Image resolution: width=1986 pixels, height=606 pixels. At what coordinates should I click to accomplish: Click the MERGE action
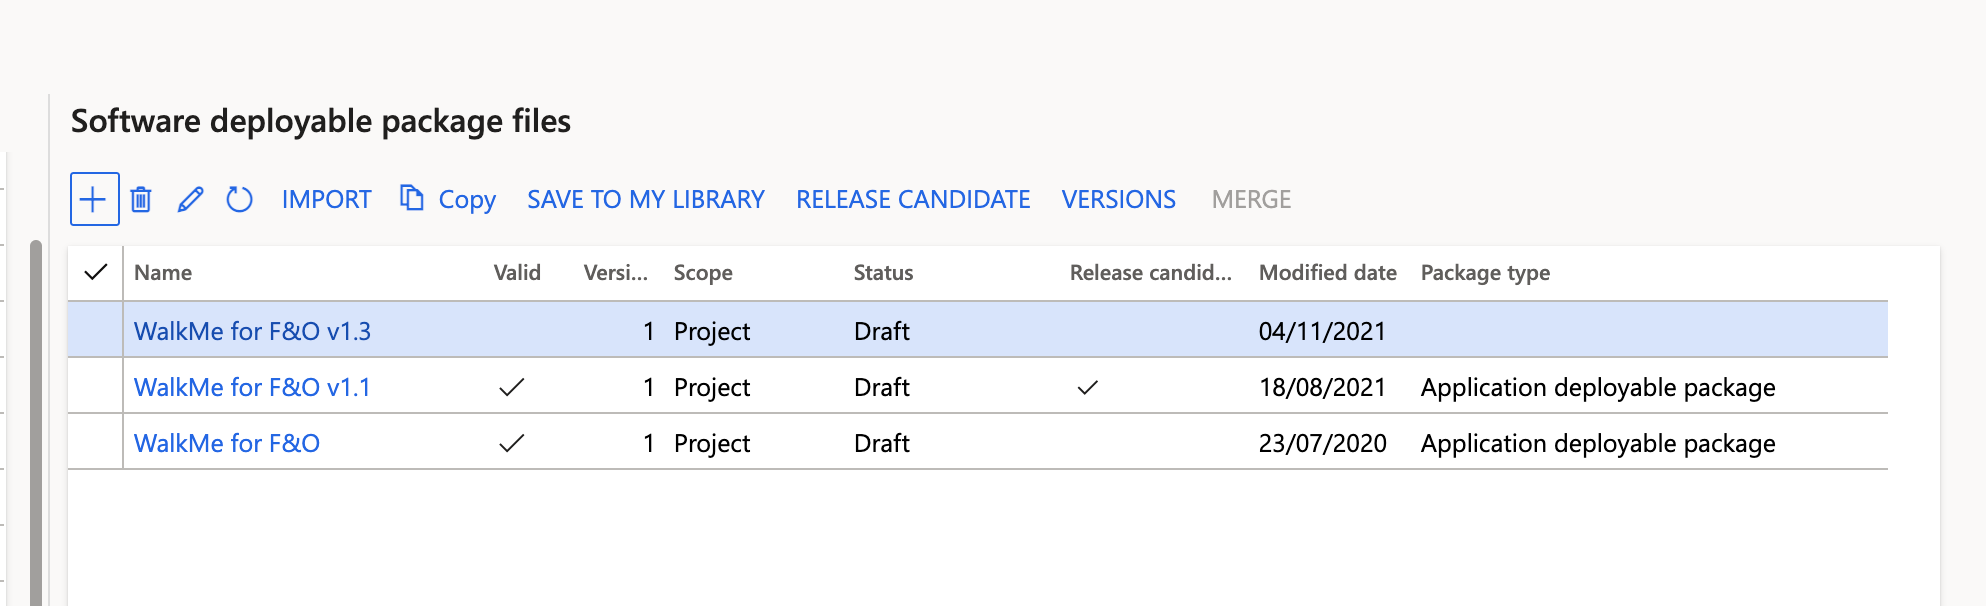1251,199
